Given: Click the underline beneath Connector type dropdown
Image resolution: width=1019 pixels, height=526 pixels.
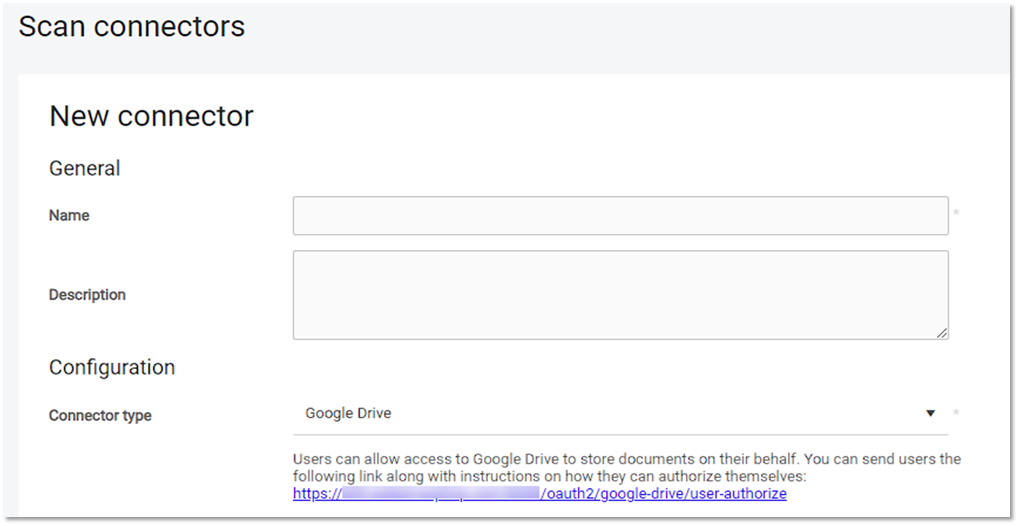Looking at the screenshot, I should point(620,435).
